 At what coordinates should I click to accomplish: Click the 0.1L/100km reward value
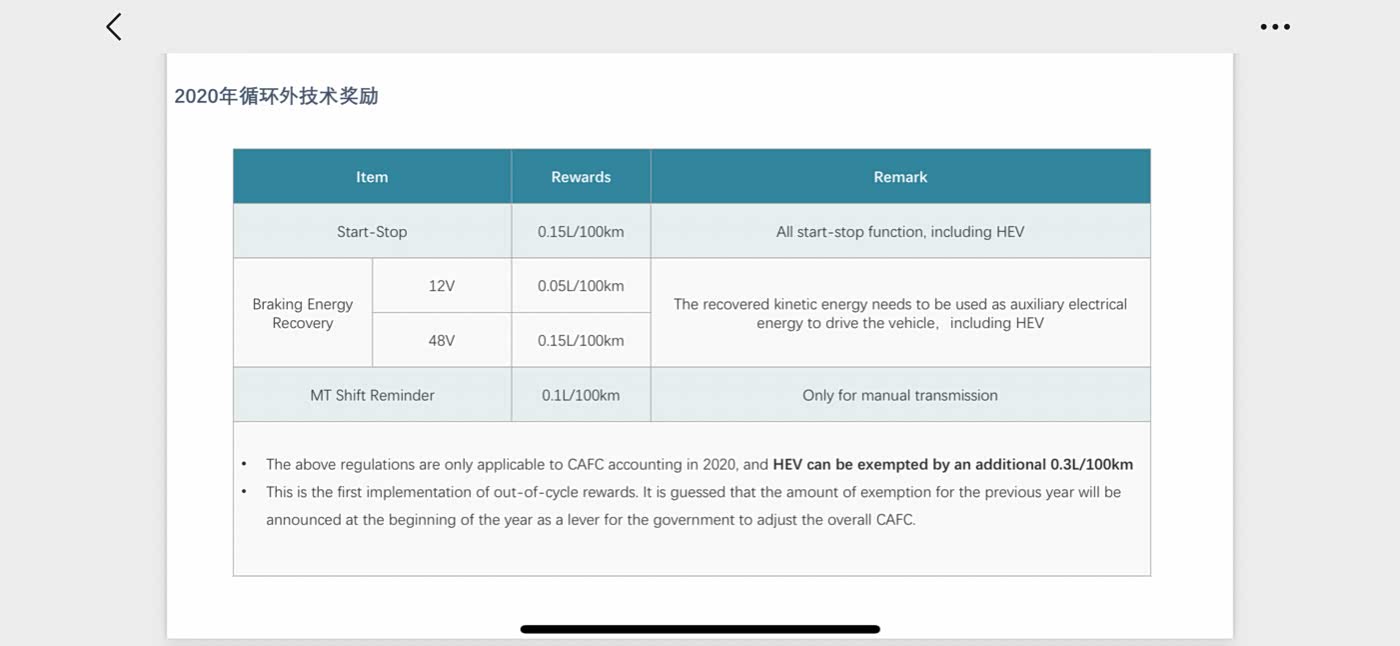click(x=581, y=395)
